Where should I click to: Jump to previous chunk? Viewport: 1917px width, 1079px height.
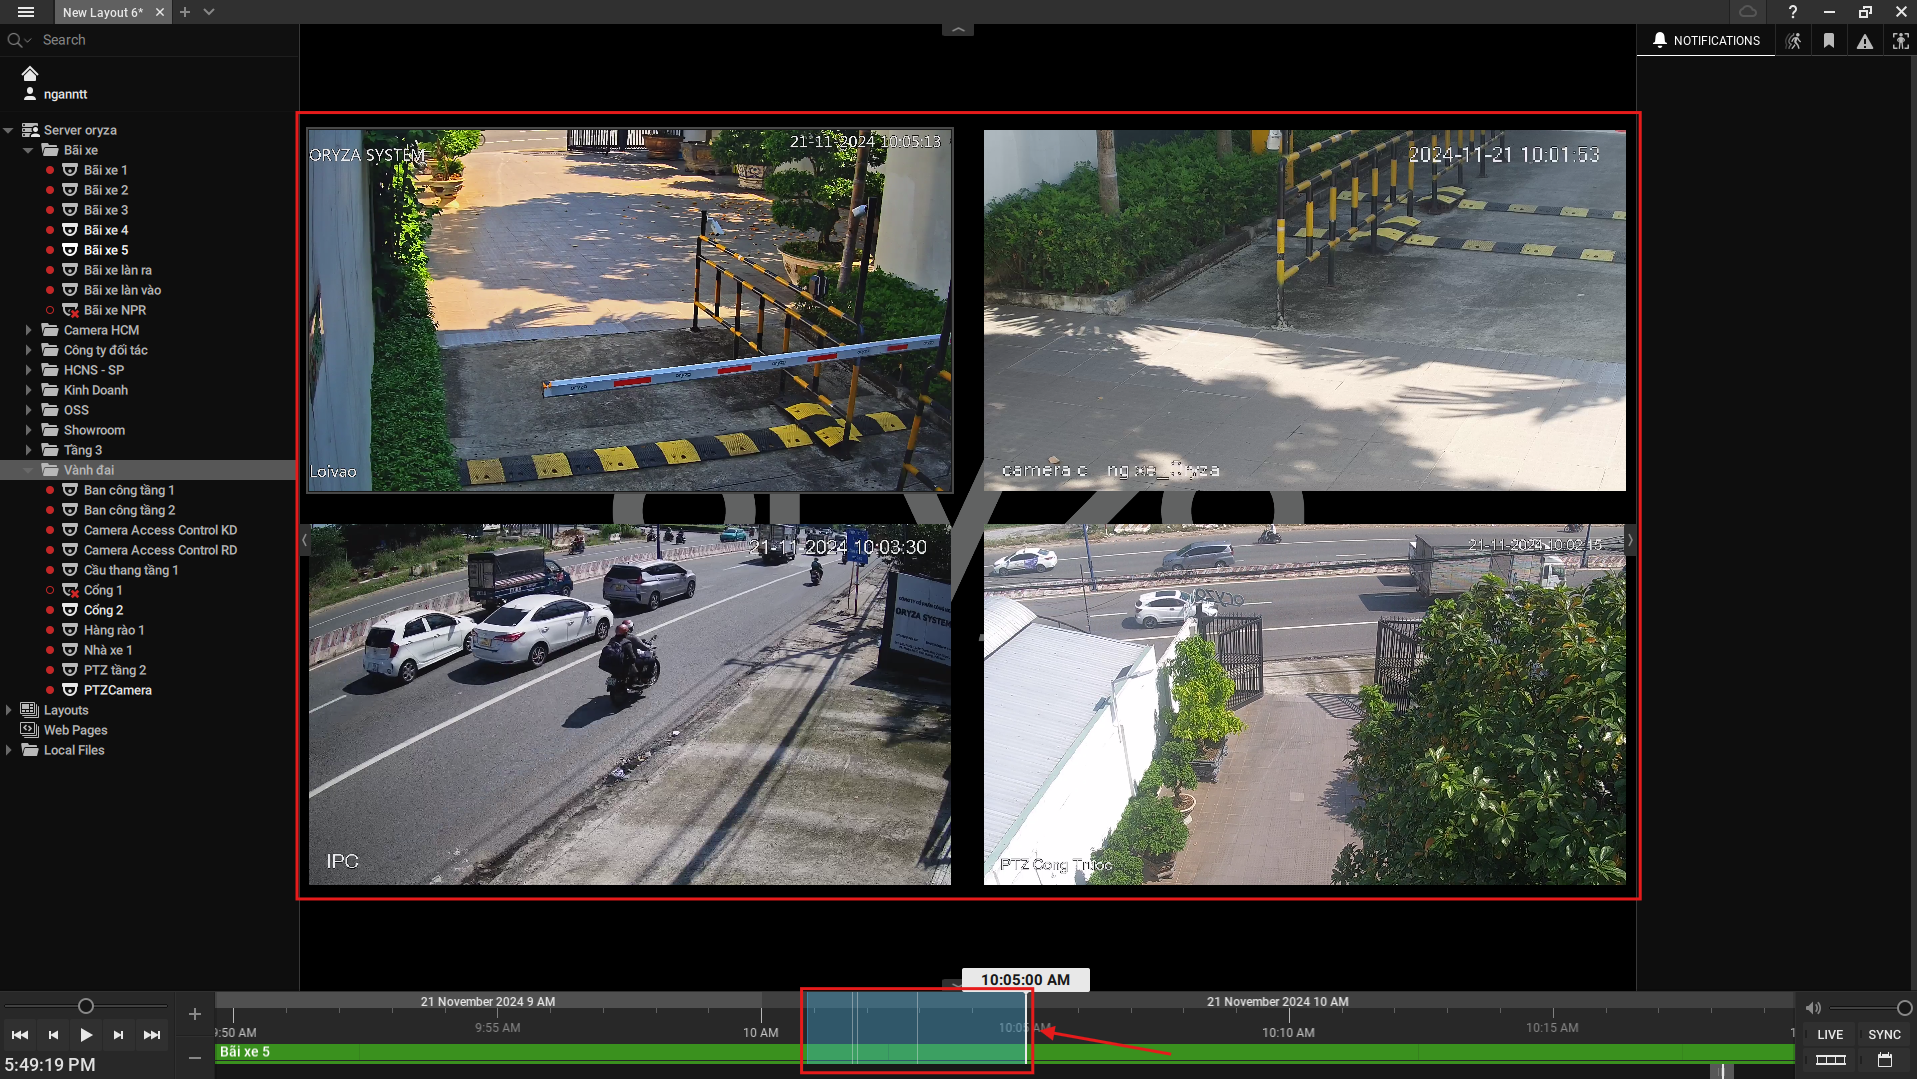(20, 1035)
